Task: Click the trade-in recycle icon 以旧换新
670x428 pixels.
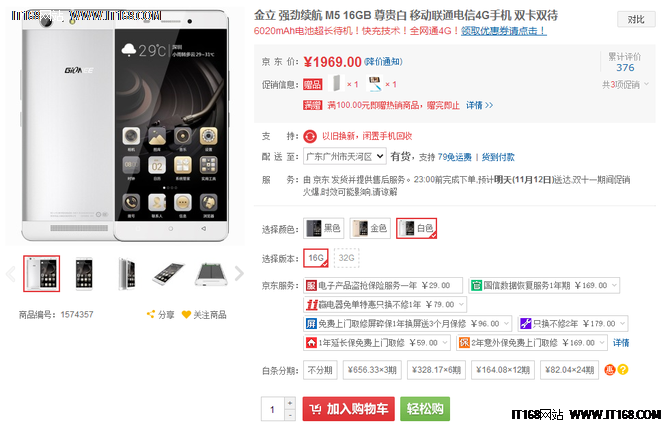Action: click(310, 136)
